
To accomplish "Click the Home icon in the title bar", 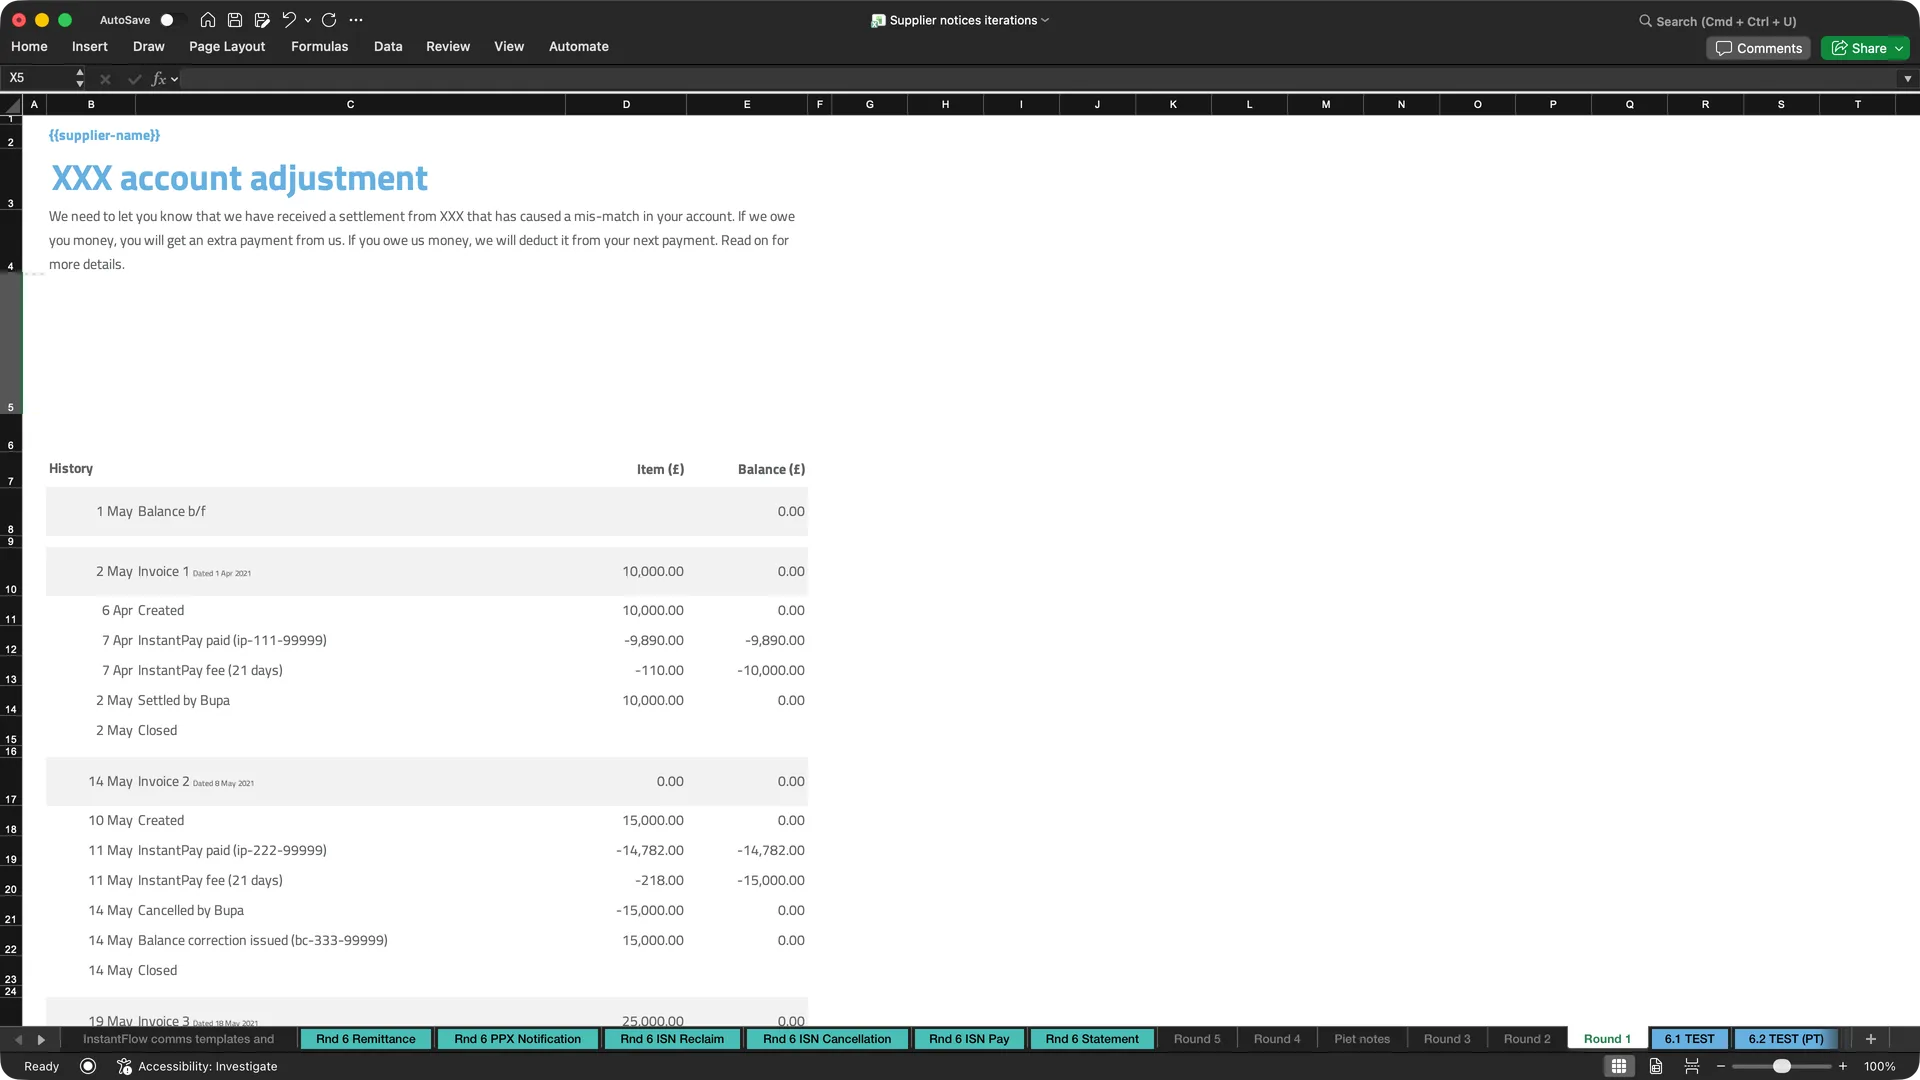I will (207, 20).
